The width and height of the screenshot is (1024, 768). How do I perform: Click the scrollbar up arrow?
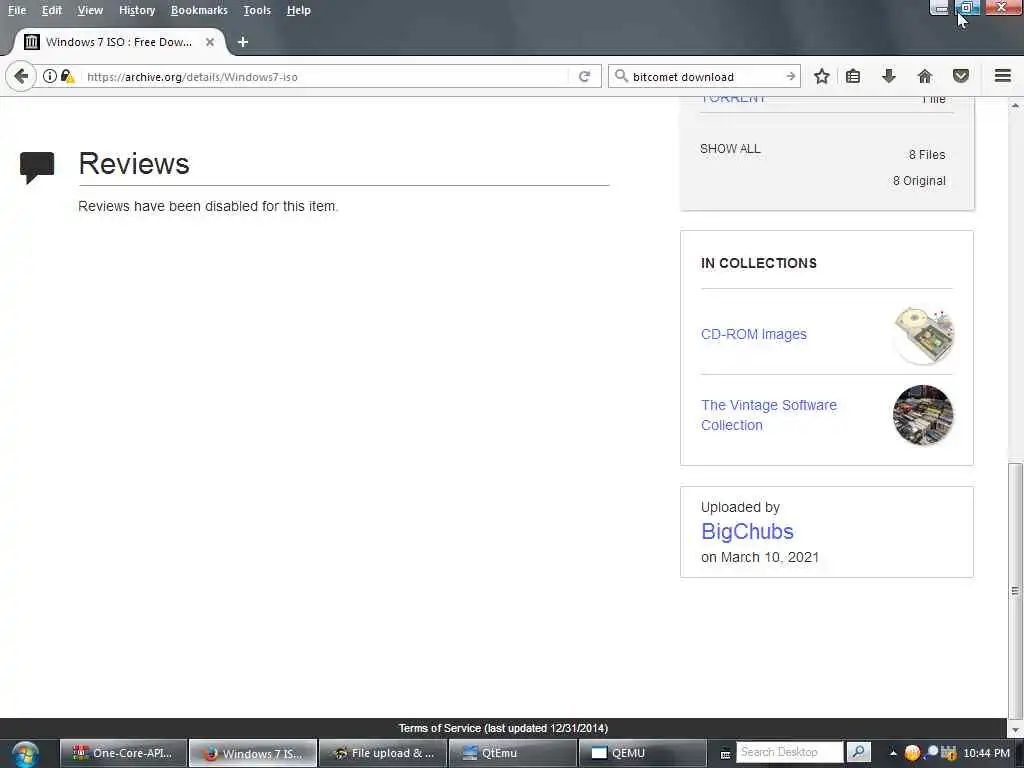(x=1015, y=104)
